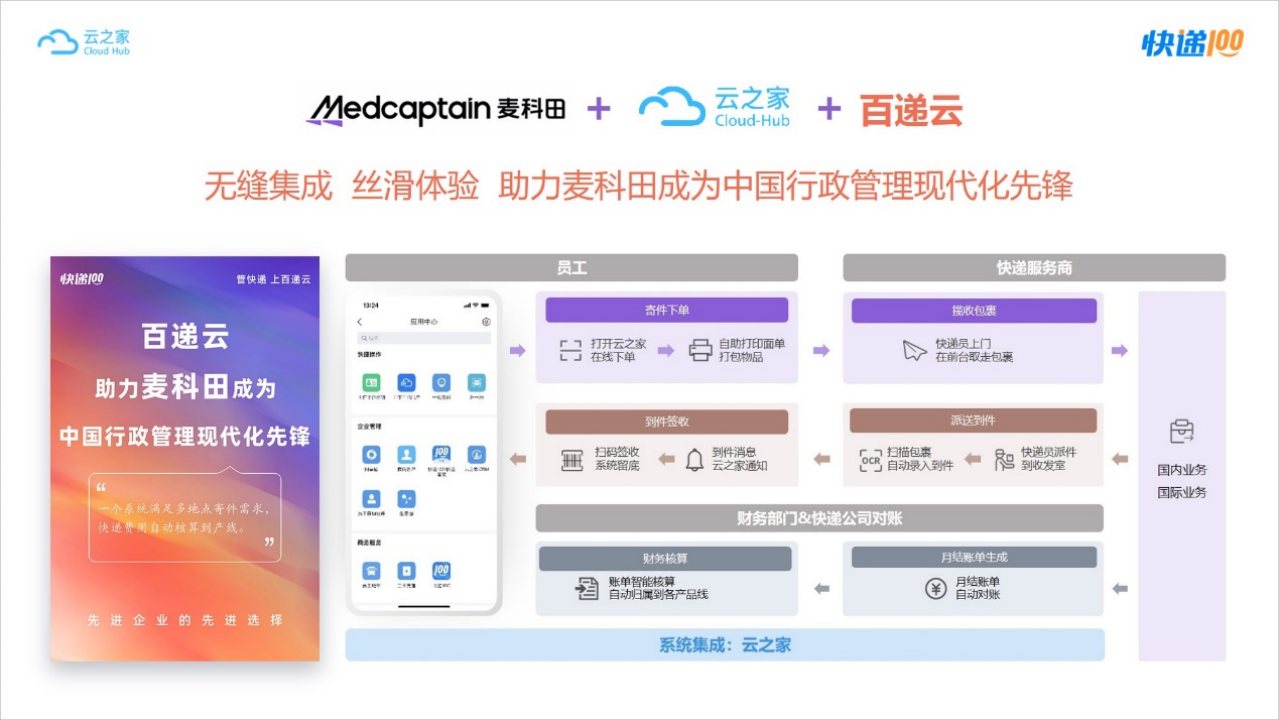Select the 派送到件 brown header

974,421
